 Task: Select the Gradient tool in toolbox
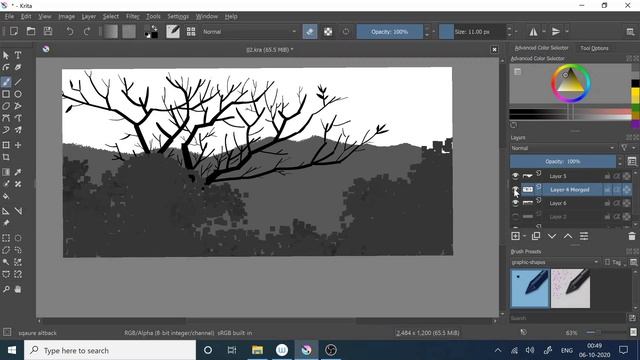6,172
